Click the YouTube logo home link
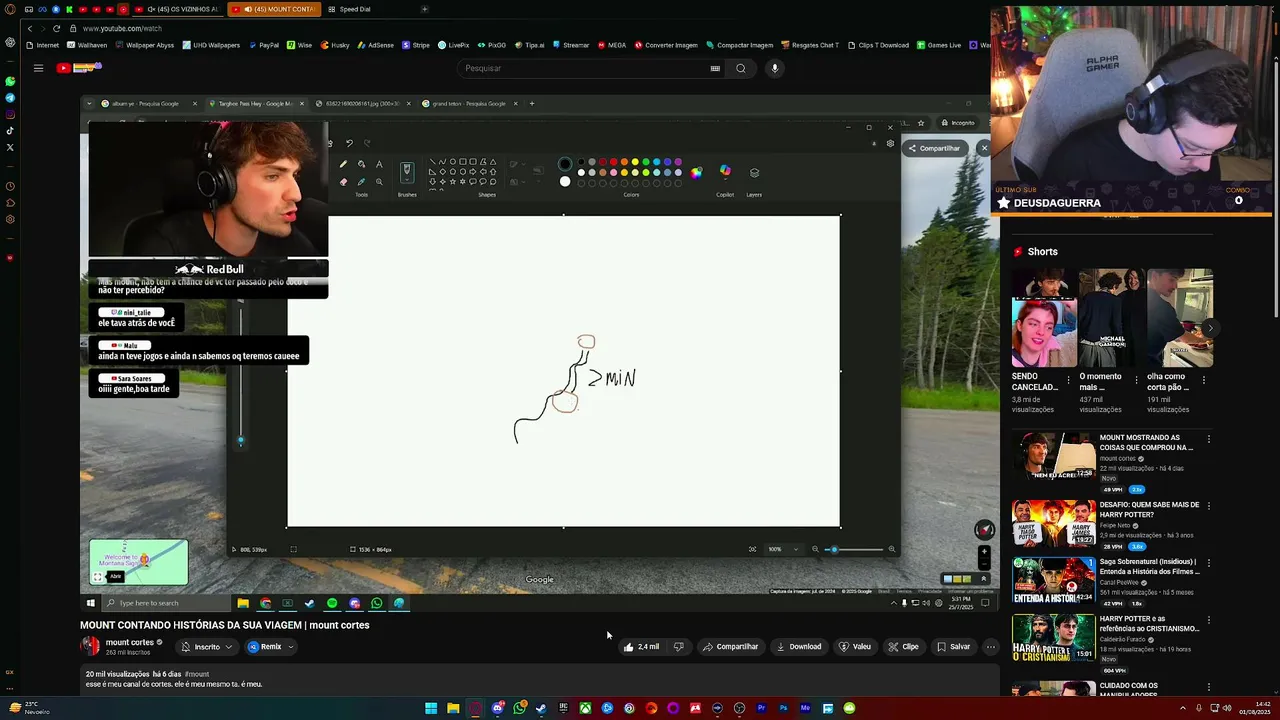Image resolution: width=1280 pixels, height=720 pixels. point(80,68)
